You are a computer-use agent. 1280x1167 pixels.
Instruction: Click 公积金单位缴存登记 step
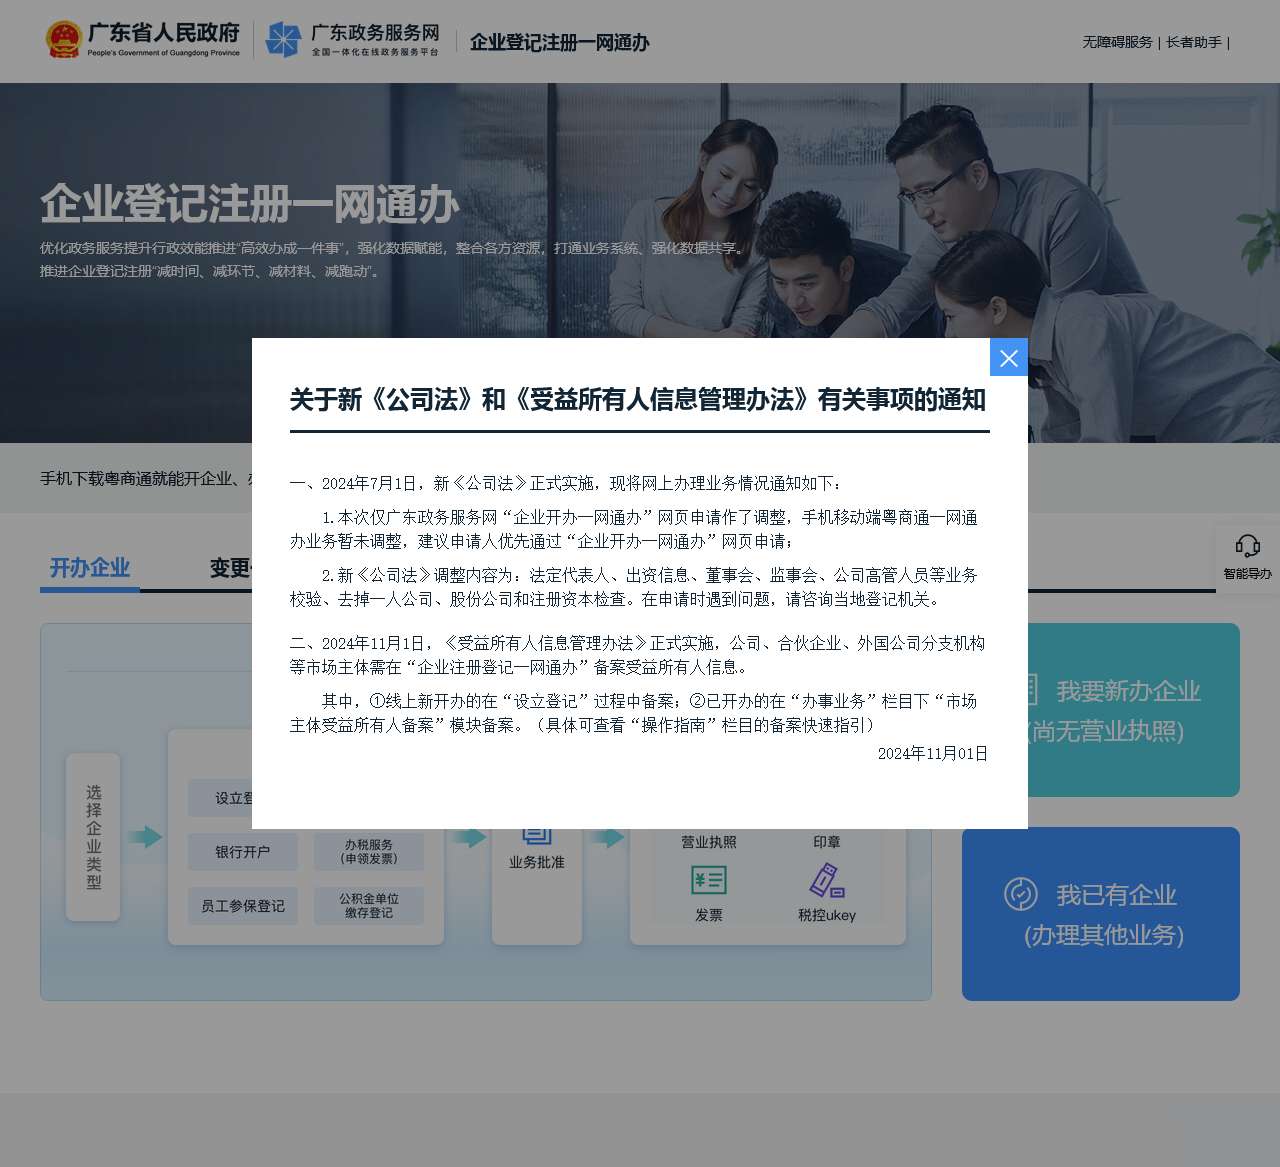[369, 906]
